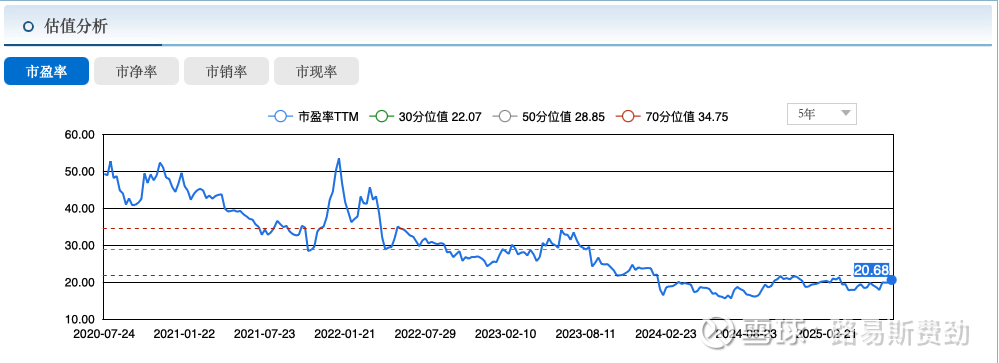The width and height of the screenshot is (999, 363).
Task: Click the 2020-07-24 date label
Action: pyautogui.click(x=104, y=334)
